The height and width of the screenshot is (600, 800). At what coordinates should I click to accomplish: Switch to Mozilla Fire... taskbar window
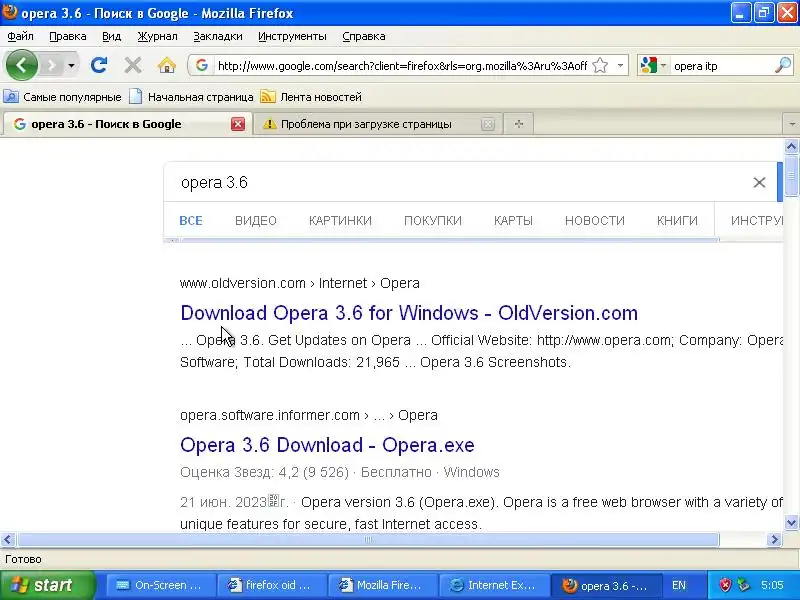coord(383,585)
